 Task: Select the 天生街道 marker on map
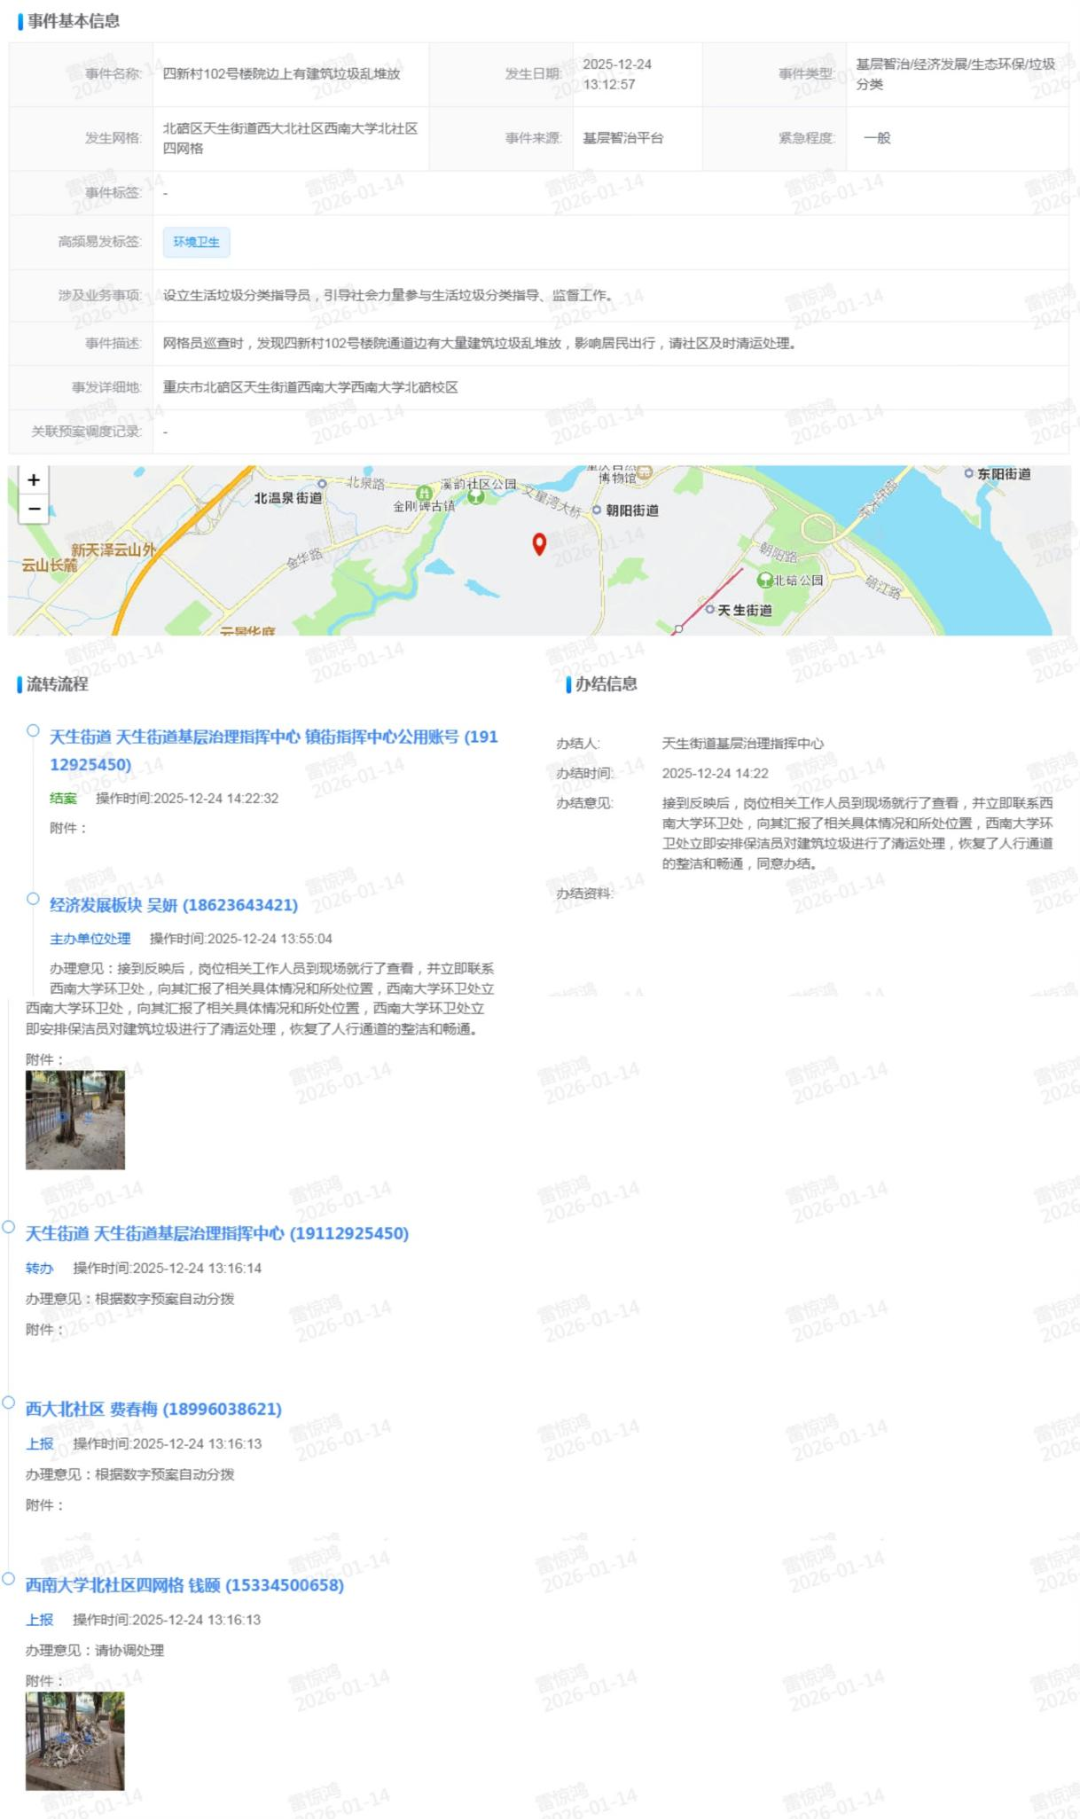pos(710,609)
